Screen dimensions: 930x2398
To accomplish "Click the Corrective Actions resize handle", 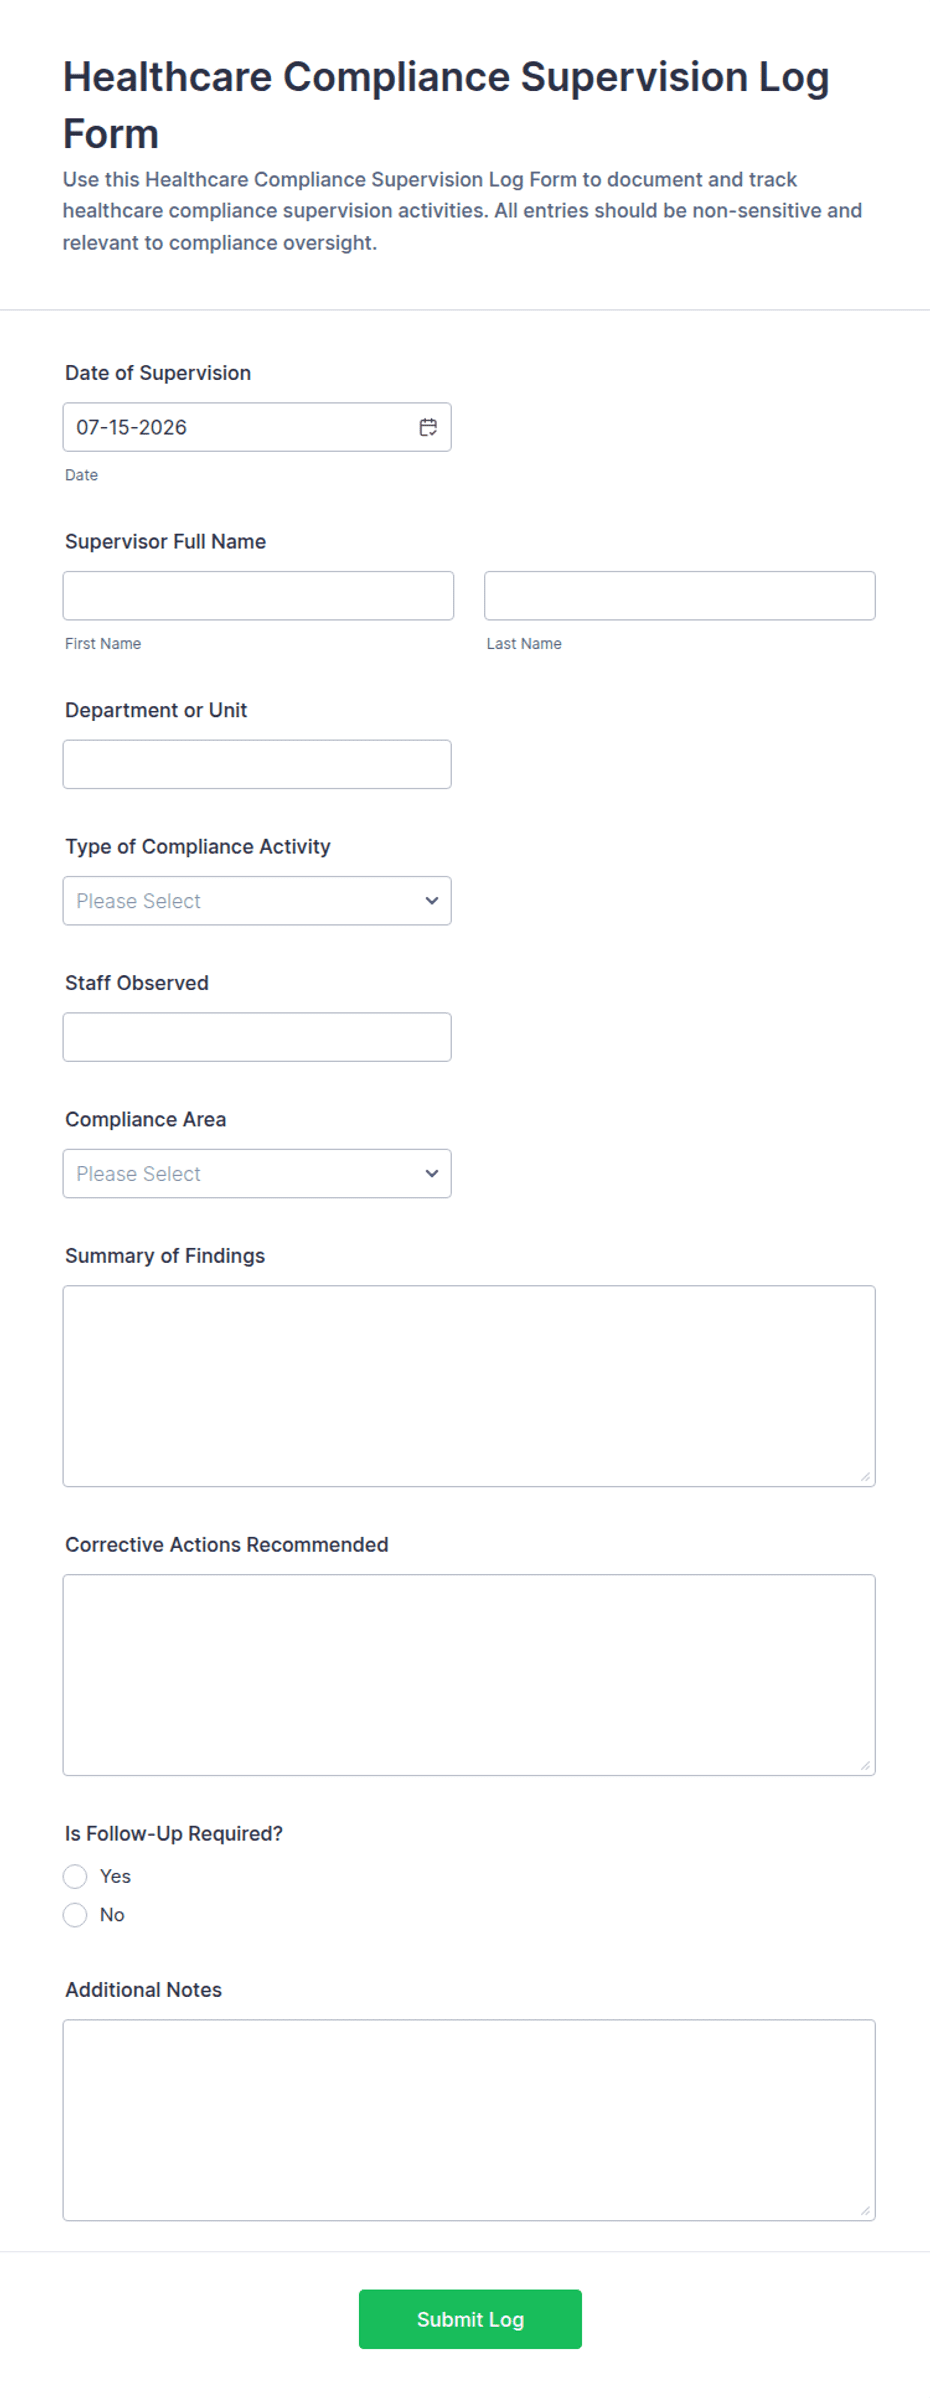I will coord(865,1766).
